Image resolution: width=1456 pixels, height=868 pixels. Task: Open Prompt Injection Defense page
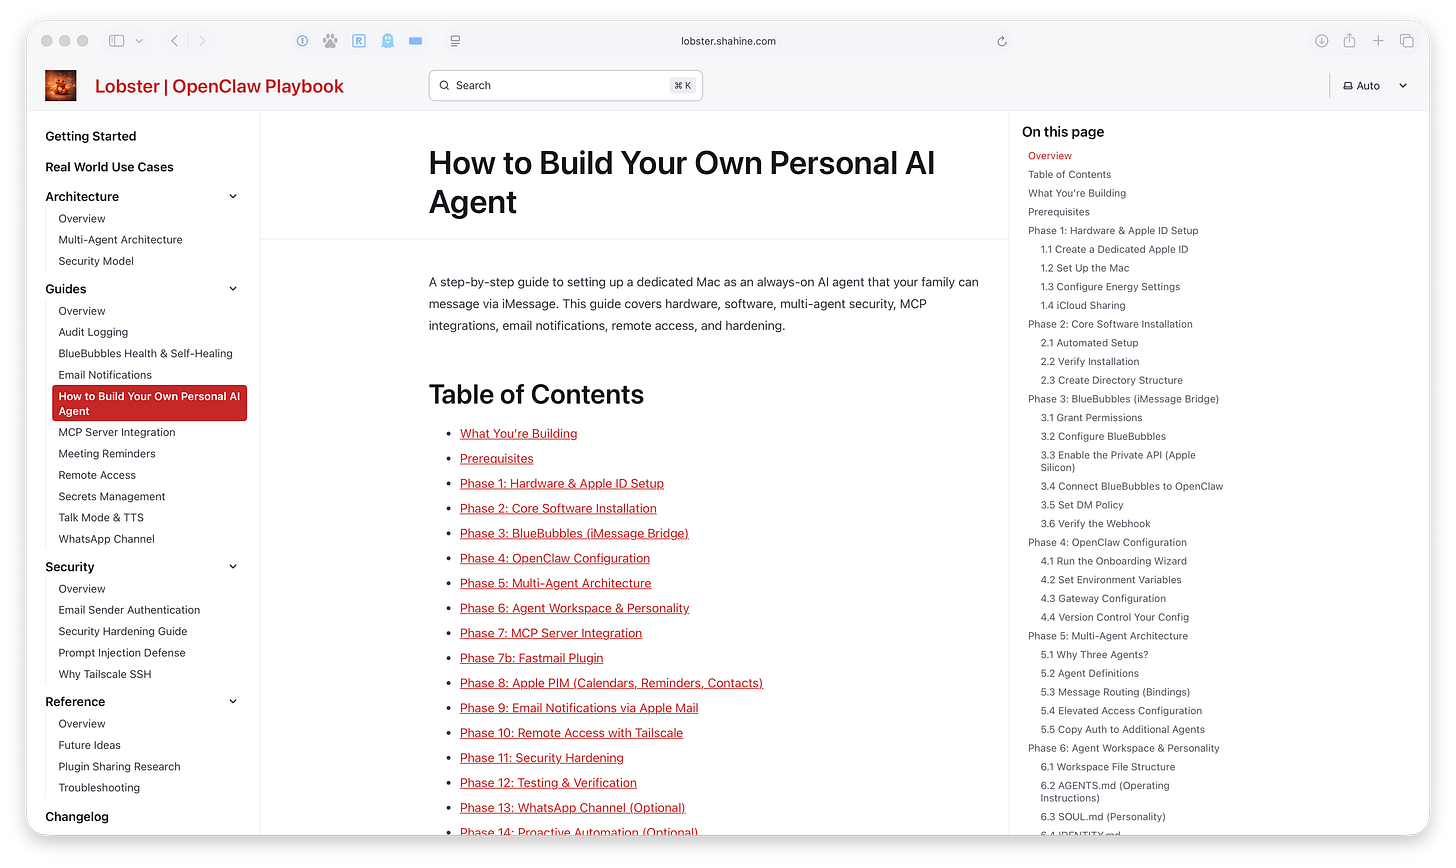click(122, 653)
